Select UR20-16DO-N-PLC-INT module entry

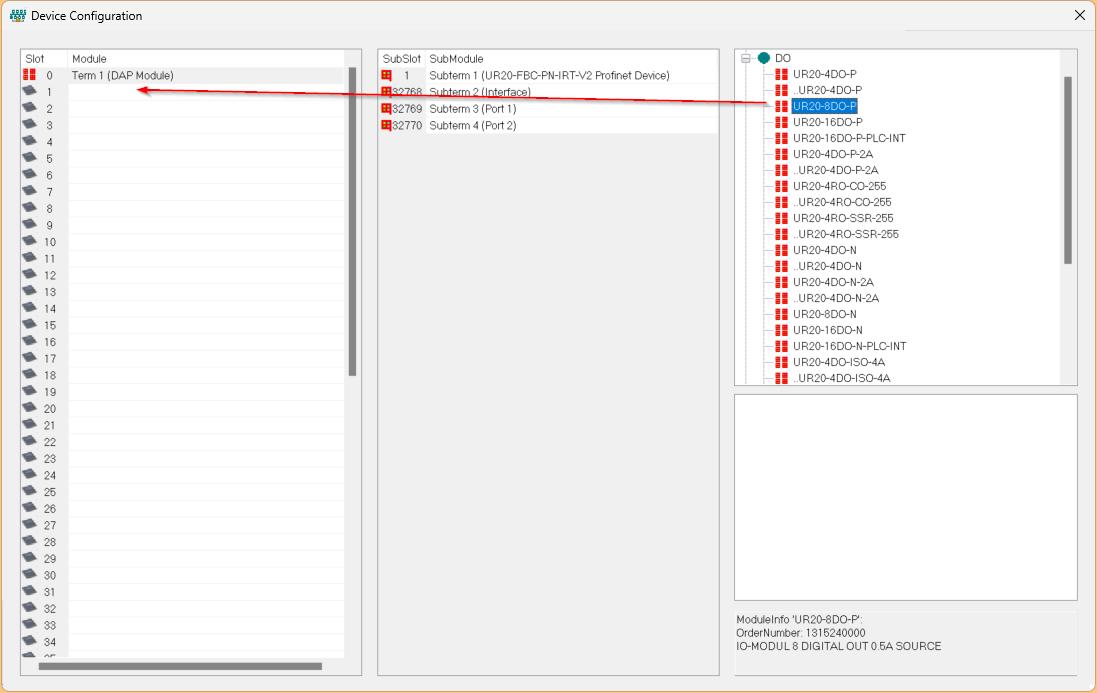[849, 346]
